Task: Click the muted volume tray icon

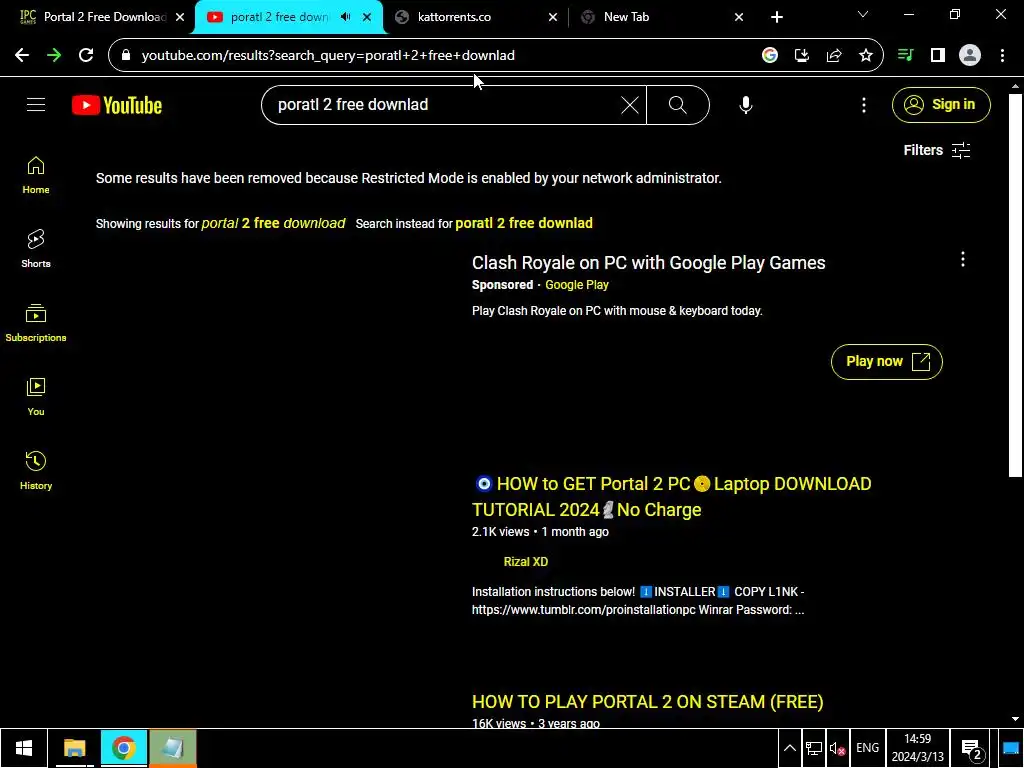Action: [837, 748]
